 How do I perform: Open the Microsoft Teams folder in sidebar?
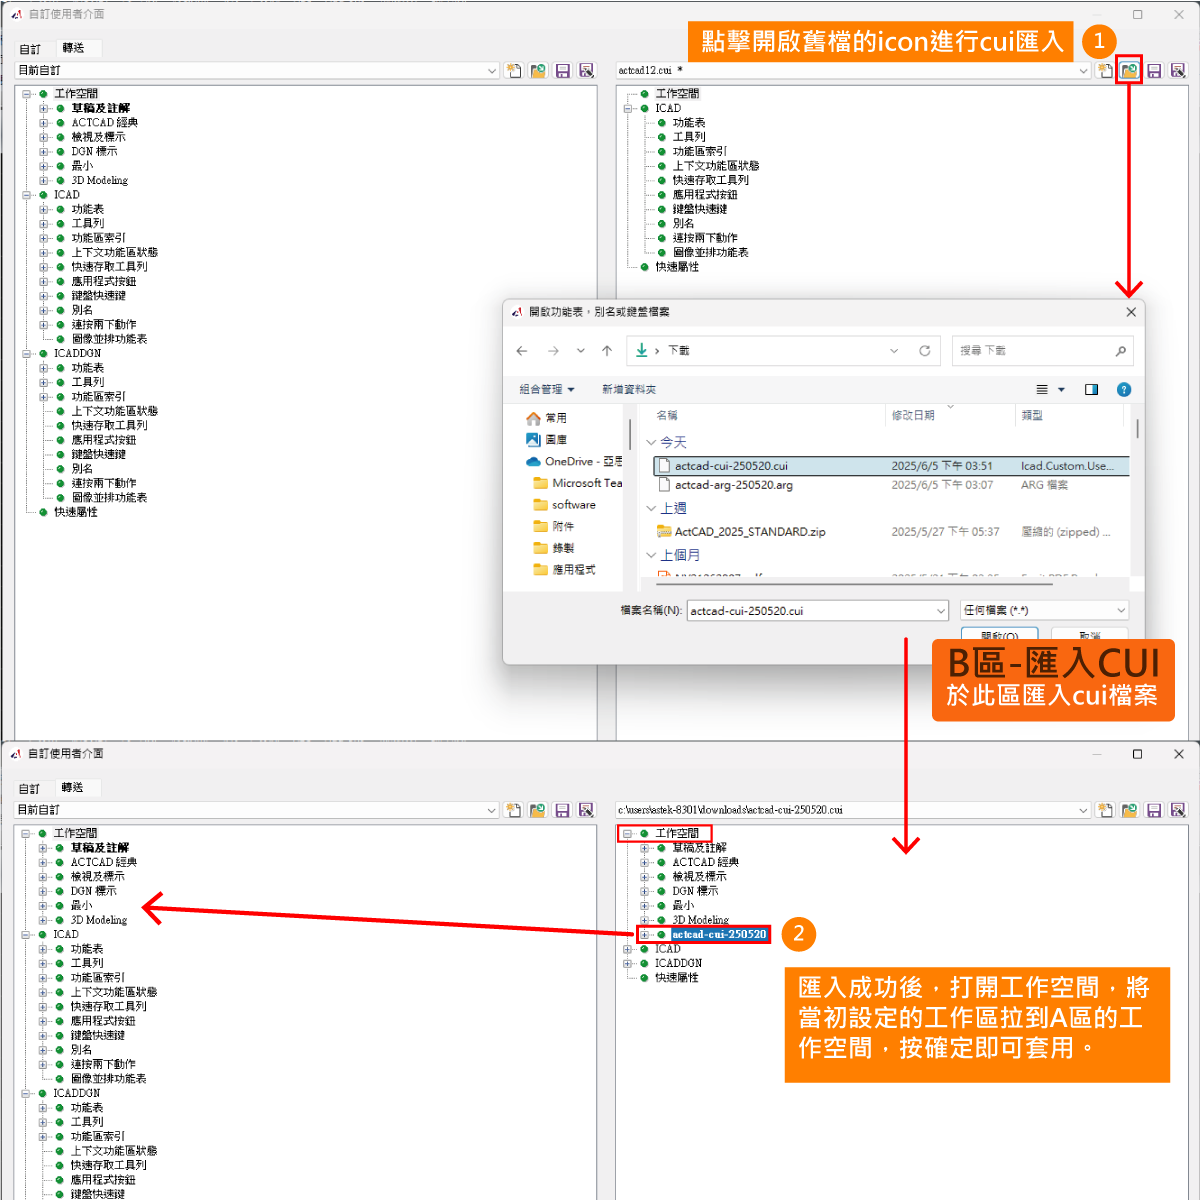(x=578, y=483)
